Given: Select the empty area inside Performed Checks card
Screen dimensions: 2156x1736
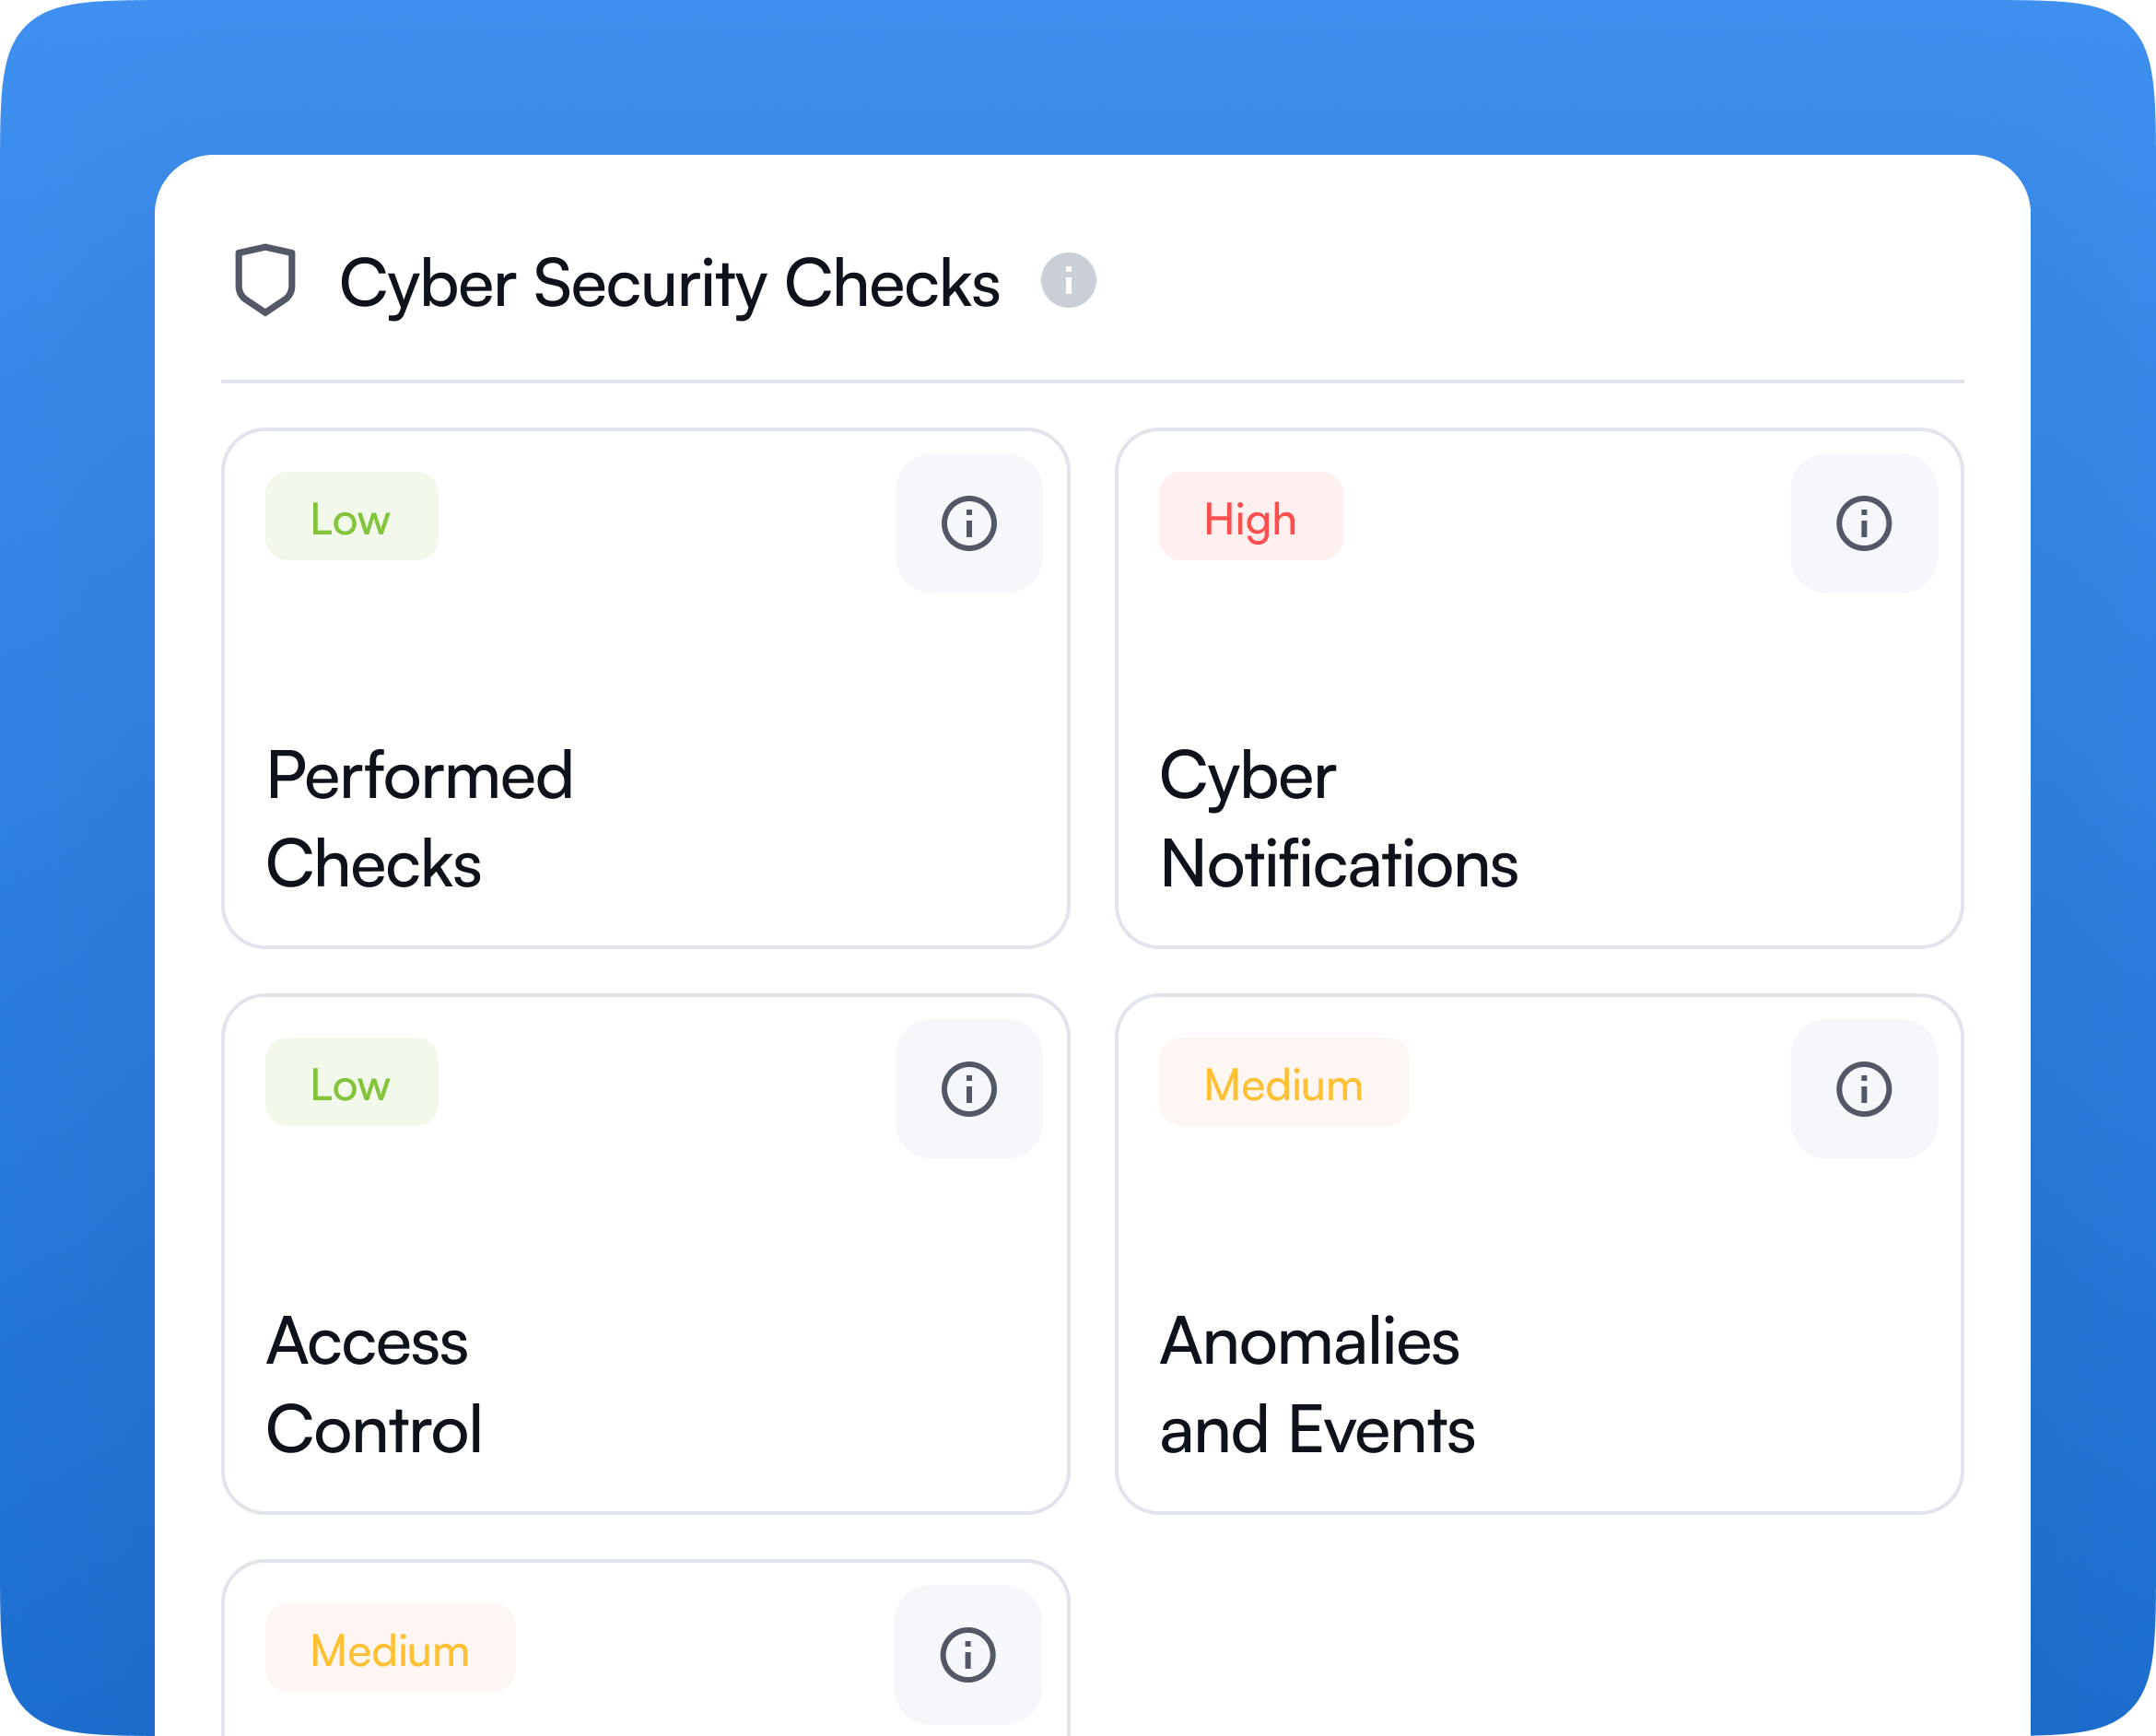Looking at the screenshot, I should point(645,655).
